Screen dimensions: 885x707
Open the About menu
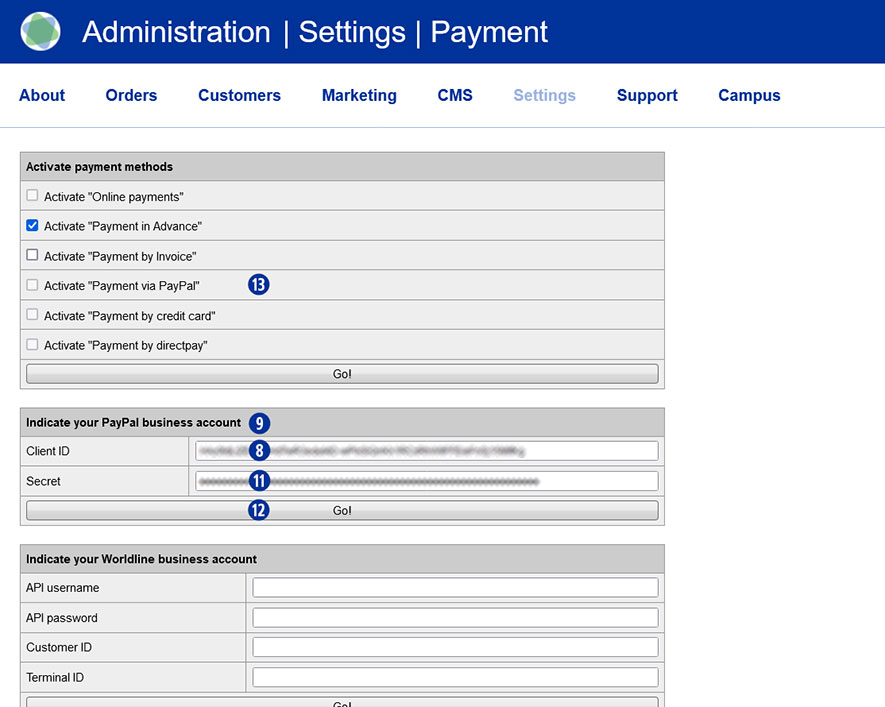click(x=42, y=96)
